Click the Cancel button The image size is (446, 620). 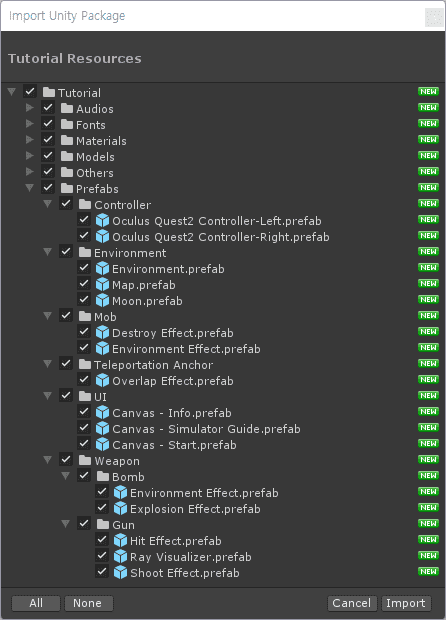(352, 603)
